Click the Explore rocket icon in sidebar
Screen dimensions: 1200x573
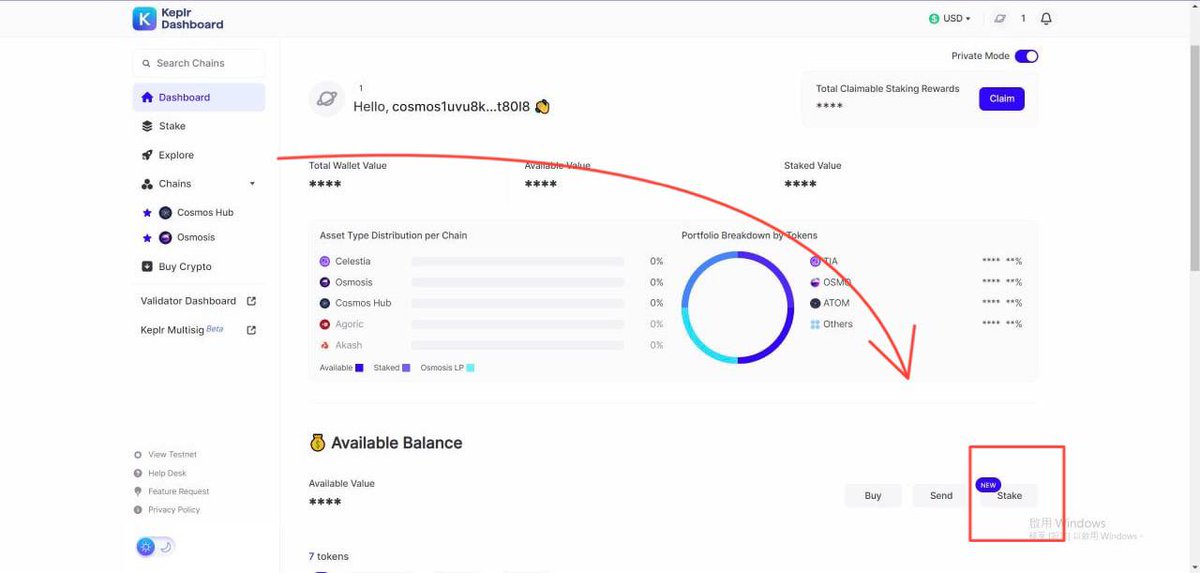pyautogui.click(x=147, y=155)
